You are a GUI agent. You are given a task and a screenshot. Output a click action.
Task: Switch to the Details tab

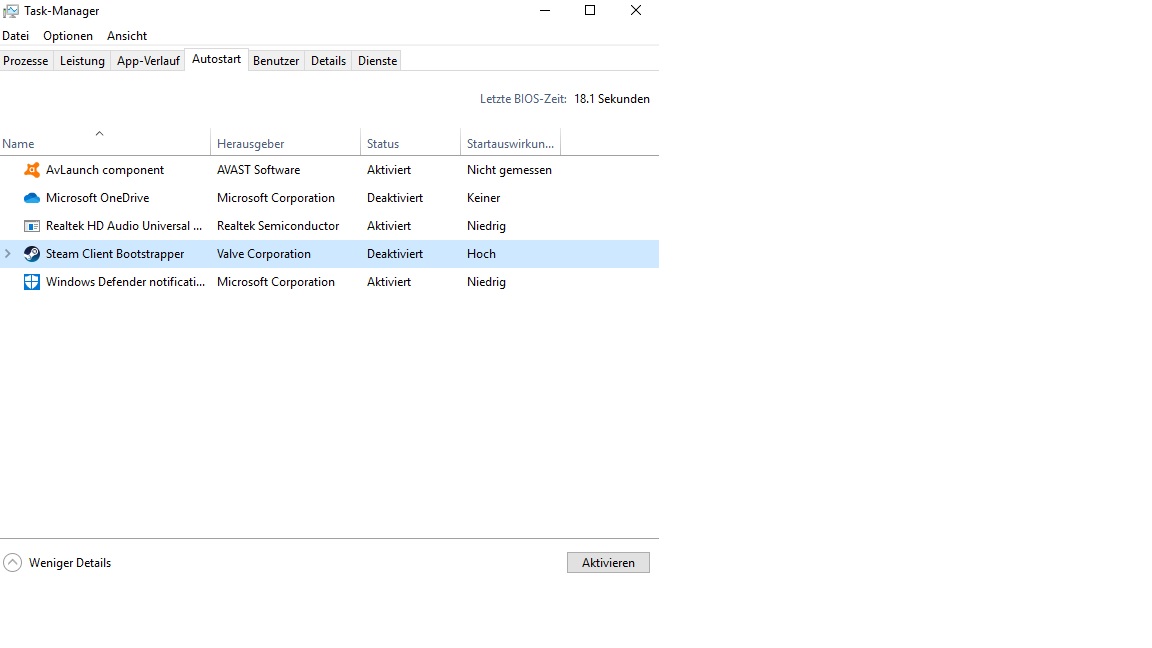pos(328,61)
